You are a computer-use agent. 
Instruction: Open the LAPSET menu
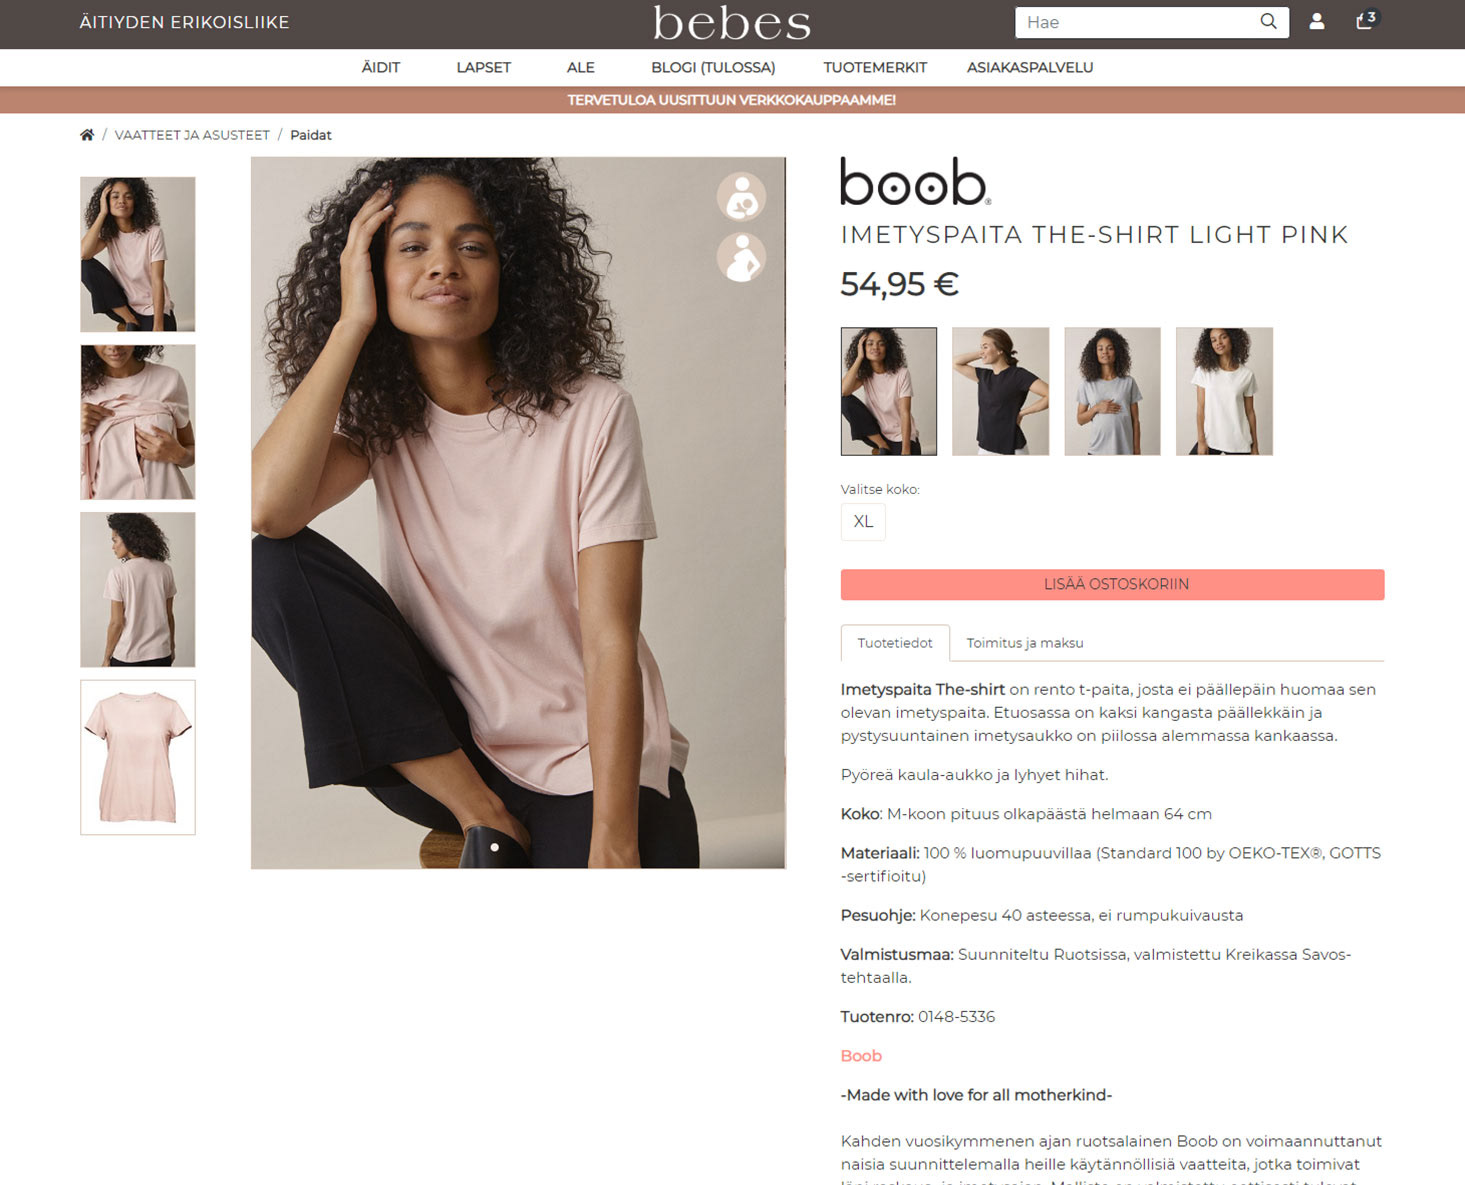[x=483, y=68]
